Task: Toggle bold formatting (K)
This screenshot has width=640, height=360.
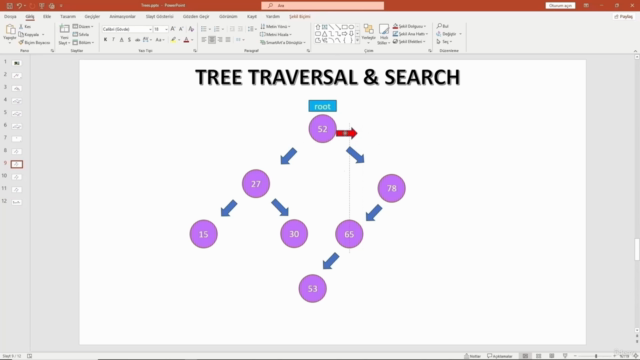Action: [105, 40]
